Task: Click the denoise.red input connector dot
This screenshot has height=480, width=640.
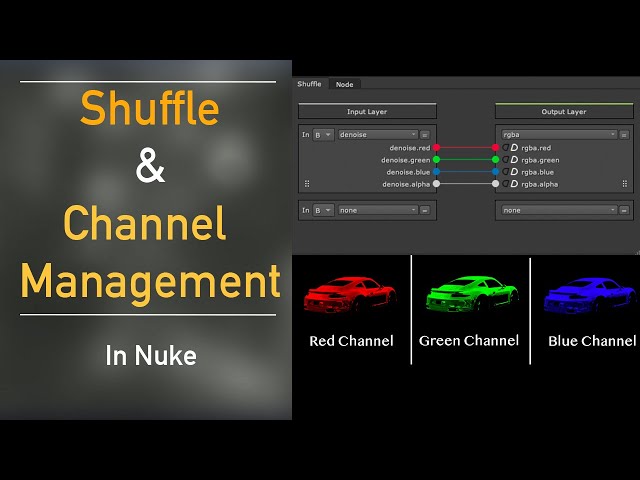Action: pos(436,147)
